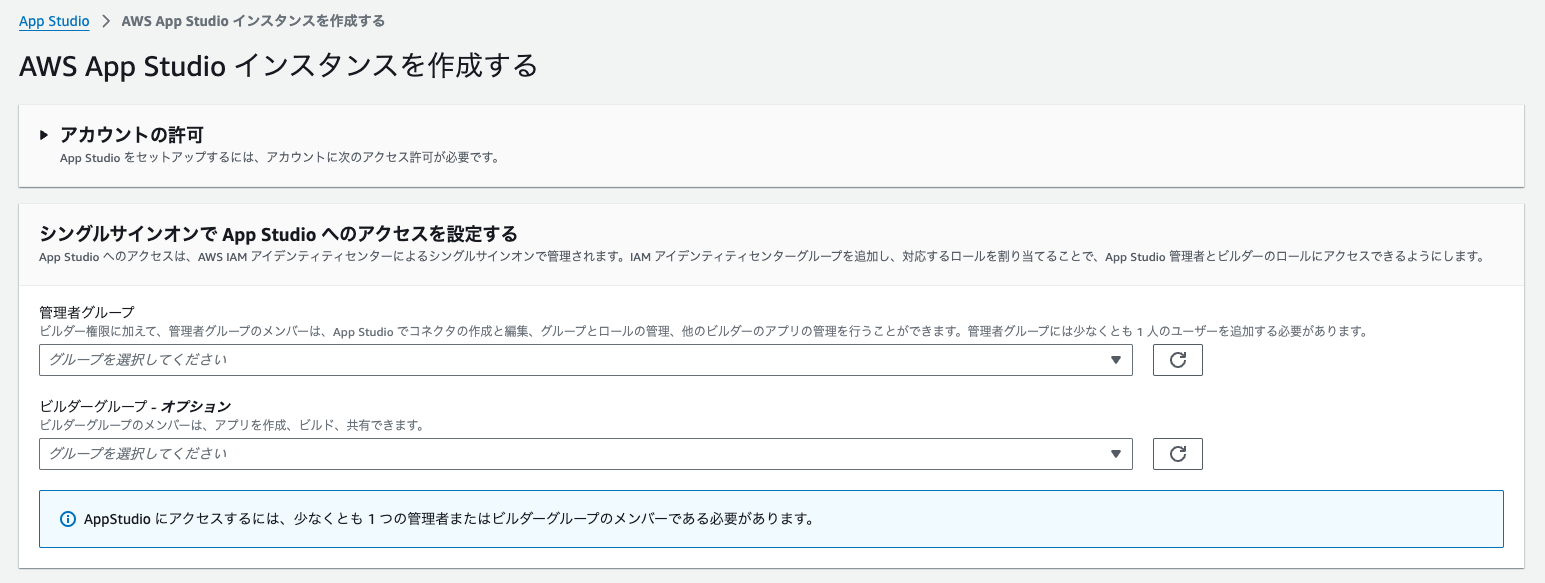Open the 管理者グループ group dropdown
This screenshot has height=583, width=1545.
coord(585,360)
